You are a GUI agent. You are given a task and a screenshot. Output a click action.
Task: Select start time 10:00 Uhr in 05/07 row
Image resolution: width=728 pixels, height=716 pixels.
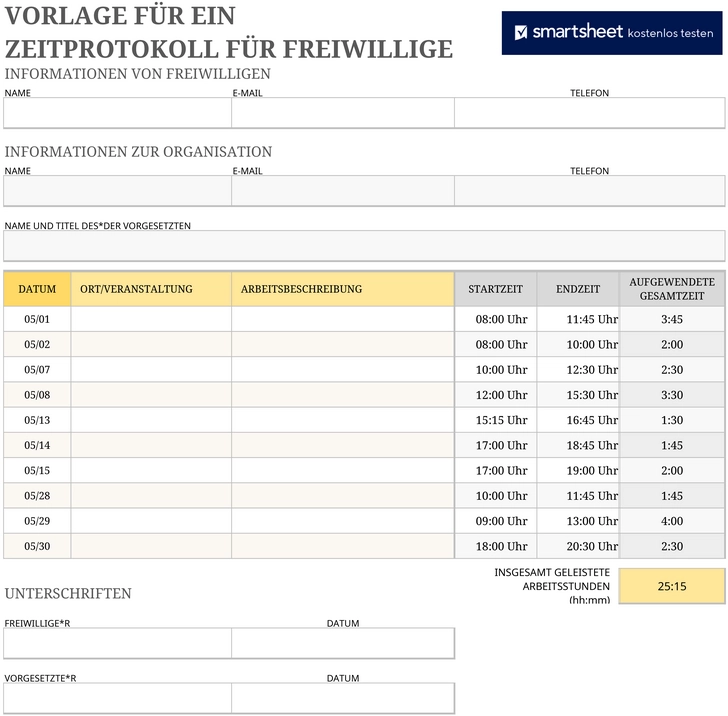point(495,370)
